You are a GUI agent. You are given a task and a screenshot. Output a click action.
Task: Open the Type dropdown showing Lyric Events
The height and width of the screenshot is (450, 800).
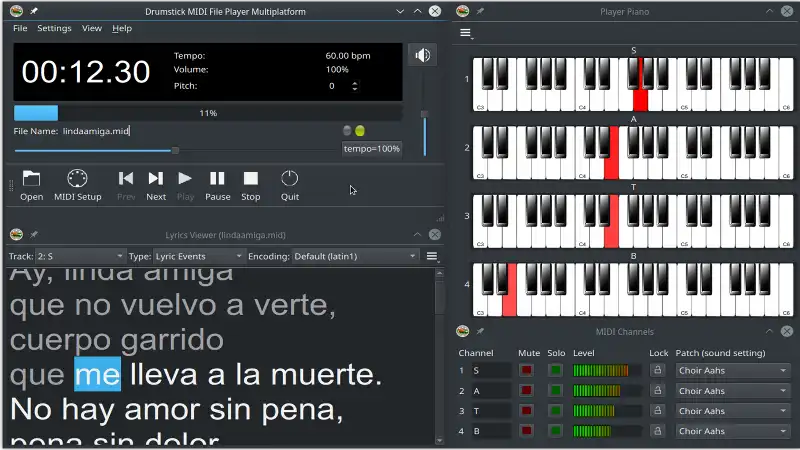pos(198,256)
